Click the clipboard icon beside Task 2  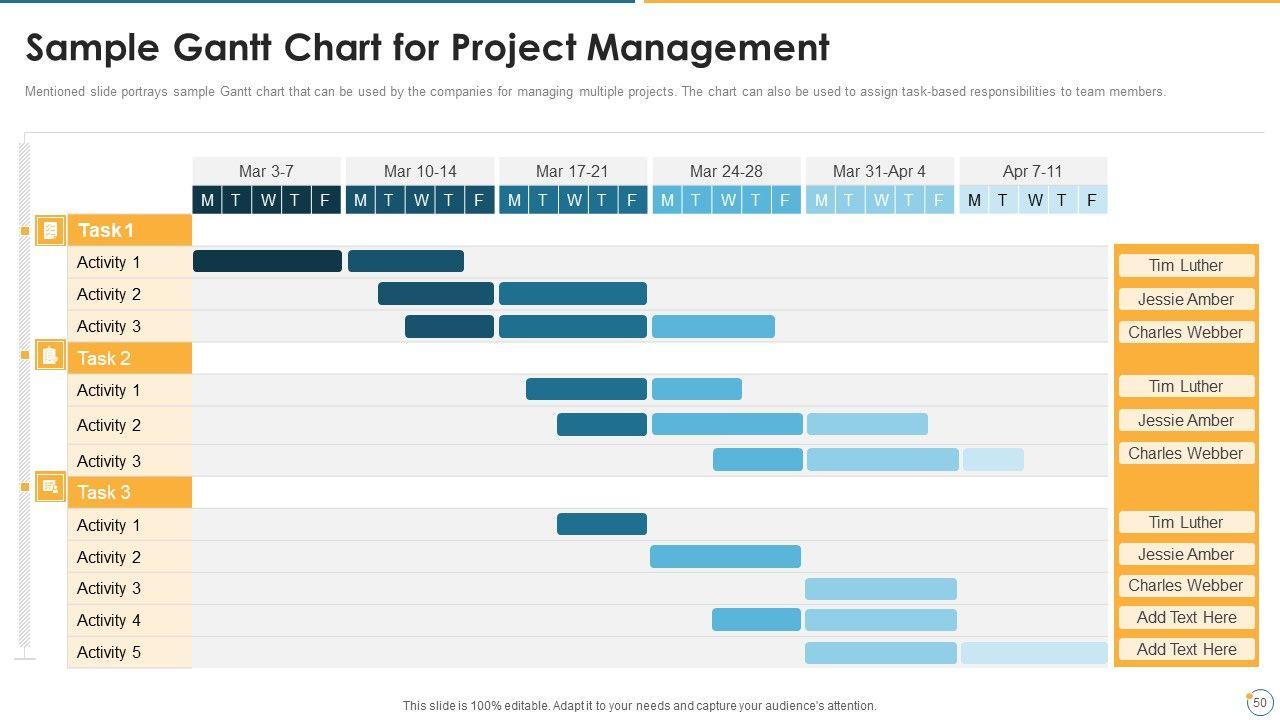click(50, 355)
